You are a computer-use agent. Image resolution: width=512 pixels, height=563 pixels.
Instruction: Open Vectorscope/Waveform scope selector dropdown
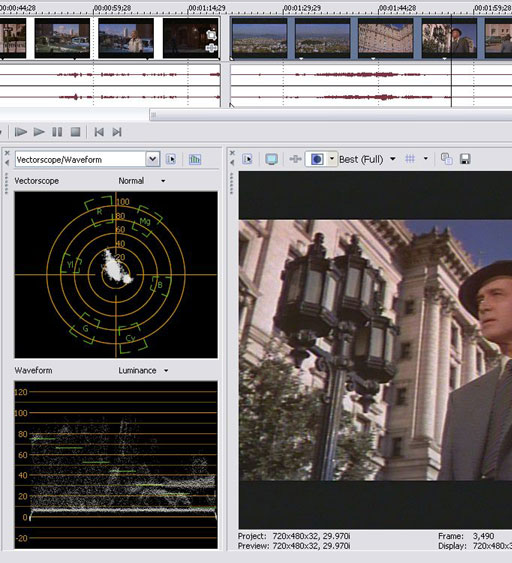[x=153, y=159]
